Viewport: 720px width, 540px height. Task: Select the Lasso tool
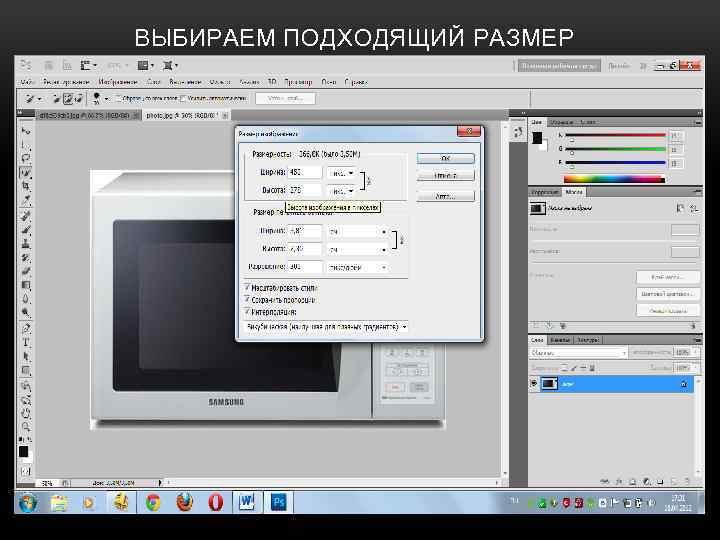tap(26, 159)
